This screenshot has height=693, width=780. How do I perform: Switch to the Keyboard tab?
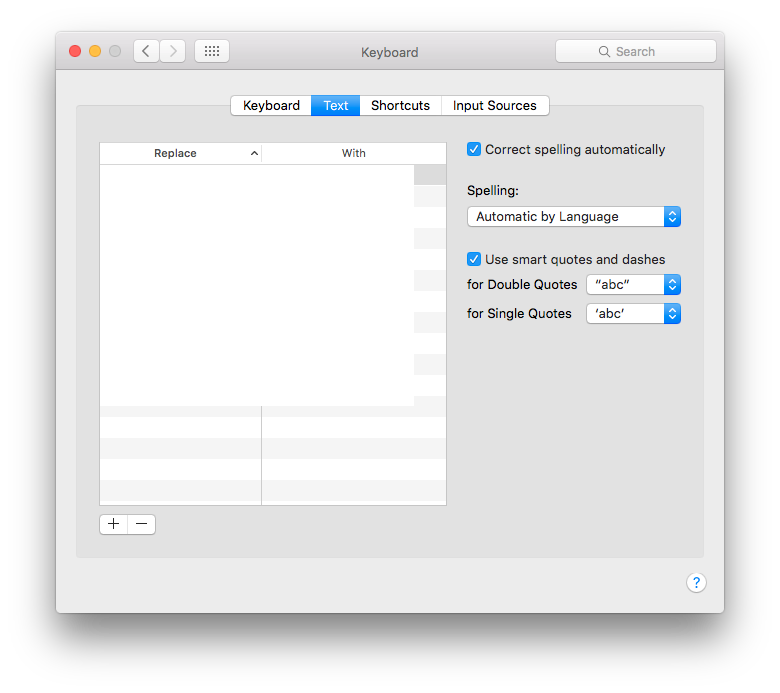point(271,106)
